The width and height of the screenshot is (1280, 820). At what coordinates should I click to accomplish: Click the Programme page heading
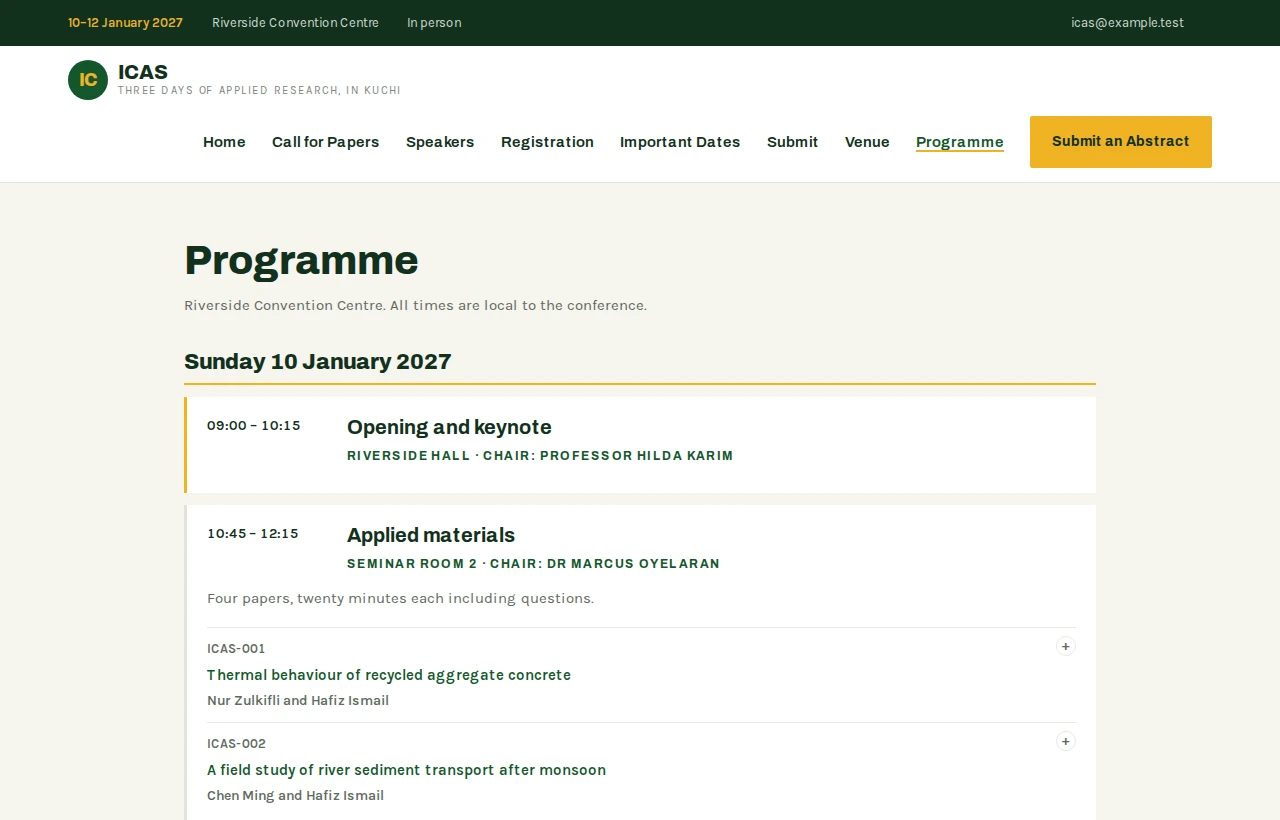click(x=301, y=260)
